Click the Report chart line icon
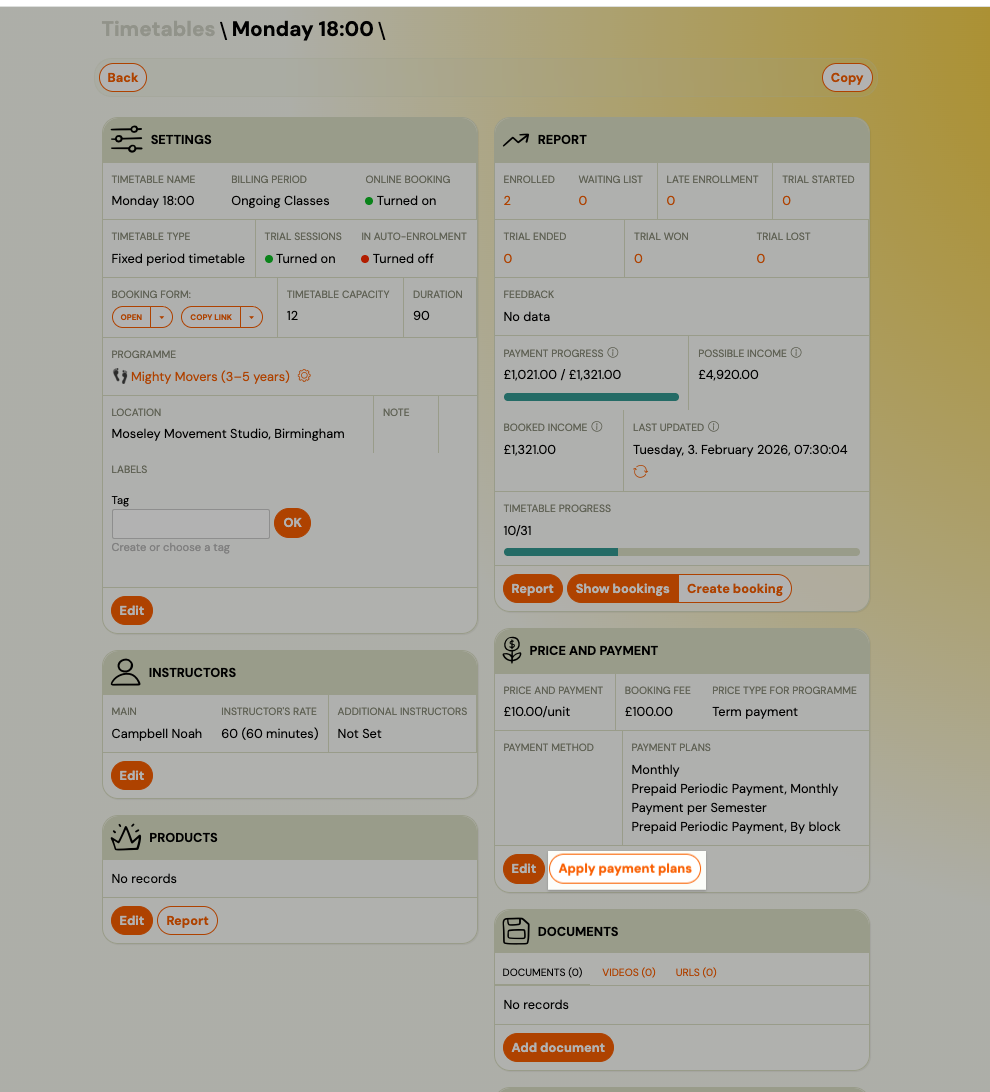 (x=517, y=139)
